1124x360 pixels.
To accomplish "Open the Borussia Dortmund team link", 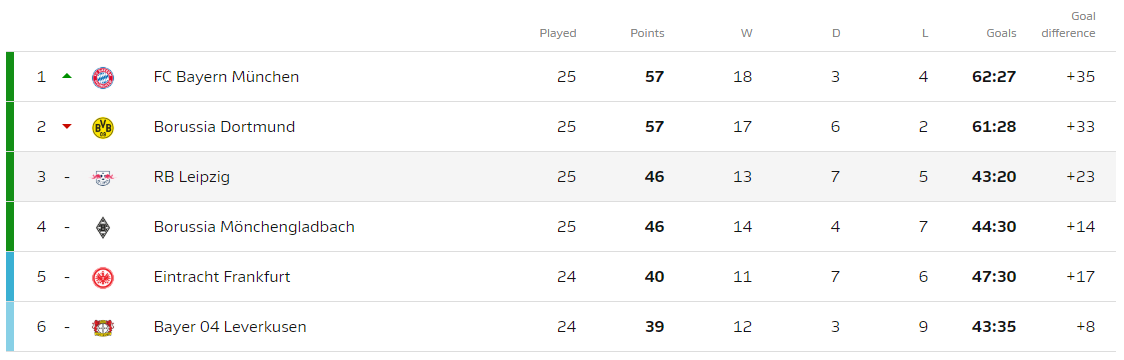I will click(x=224, y=127).
